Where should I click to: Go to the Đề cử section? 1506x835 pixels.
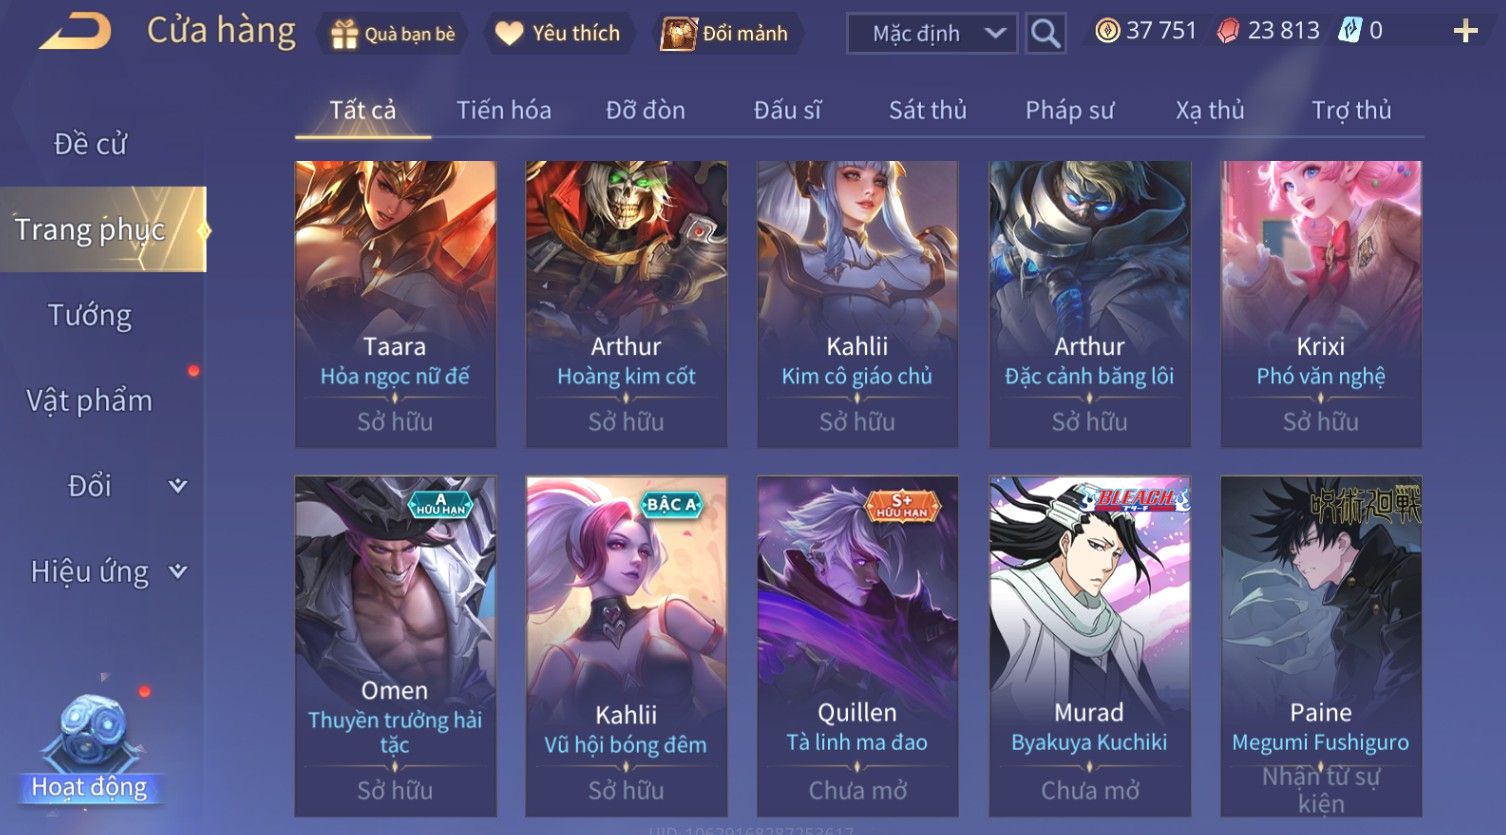coord(90,144)
